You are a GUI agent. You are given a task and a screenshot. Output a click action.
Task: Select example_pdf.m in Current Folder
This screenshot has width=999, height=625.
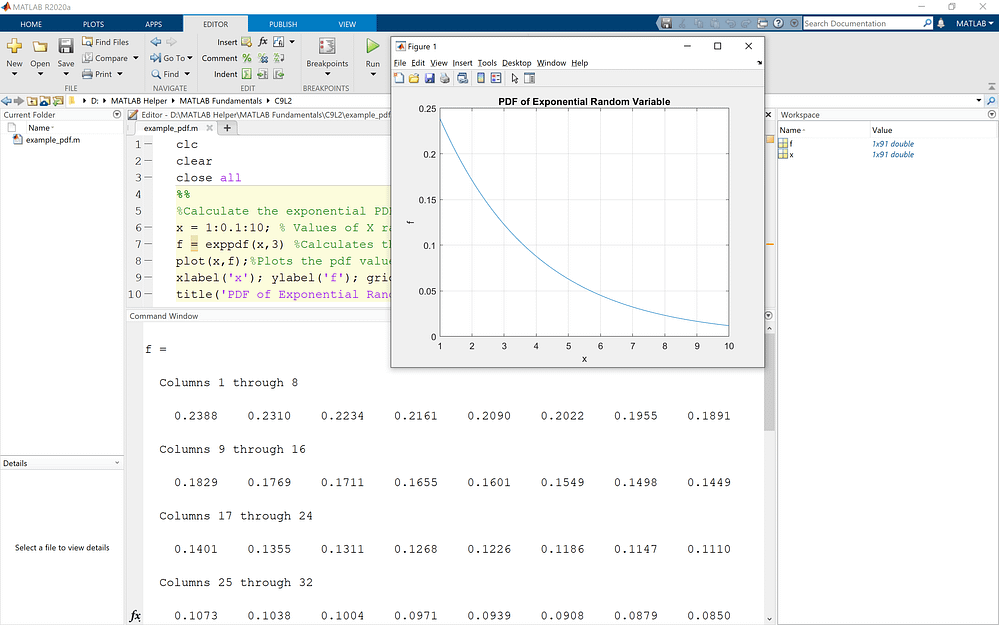click(53, 140)
